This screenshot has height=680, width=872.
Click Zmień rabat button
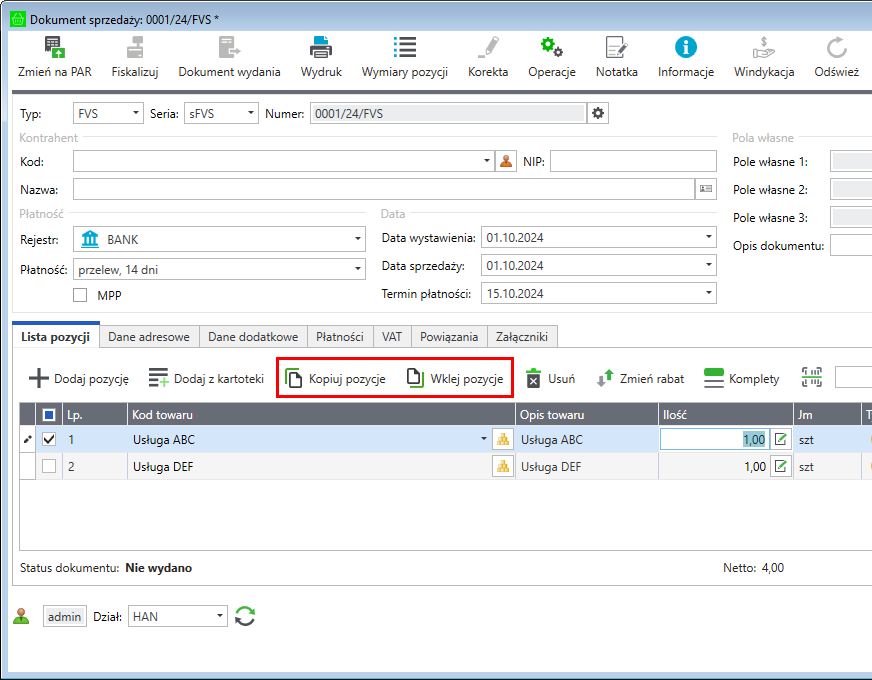[x=640, y=379]
